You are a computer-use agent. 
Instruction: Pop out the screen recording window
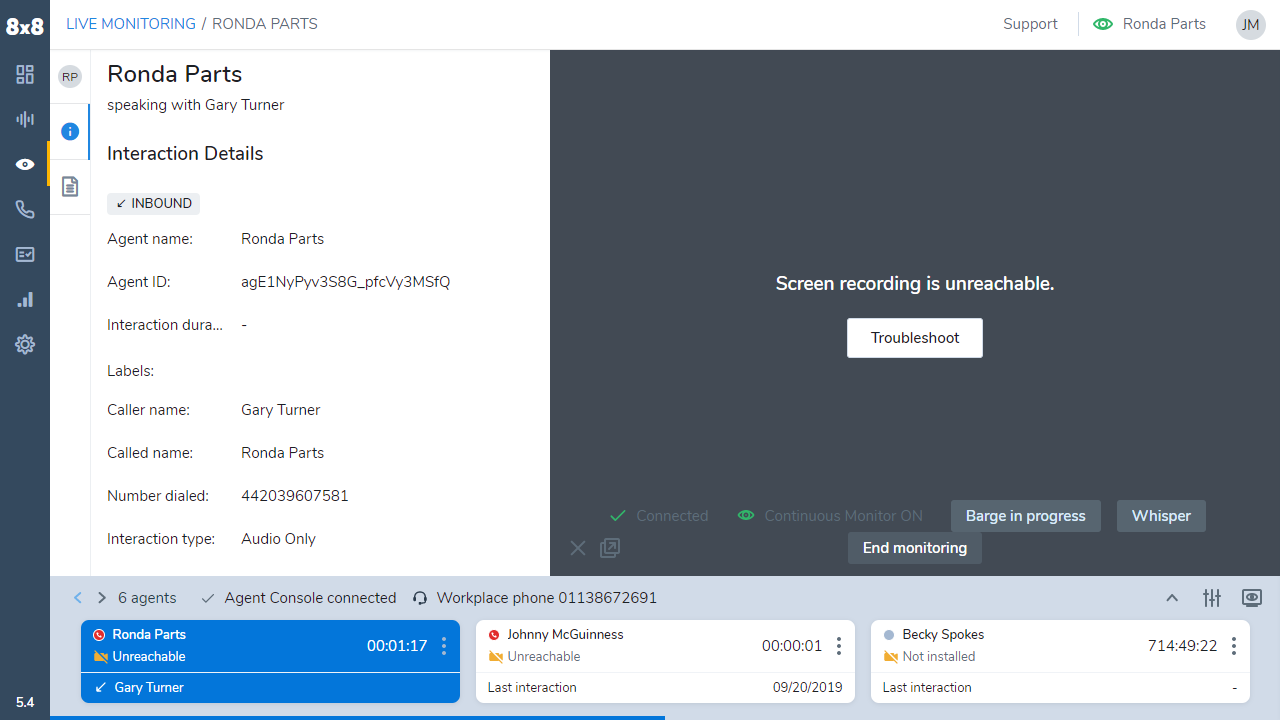(x=610, y=548)
